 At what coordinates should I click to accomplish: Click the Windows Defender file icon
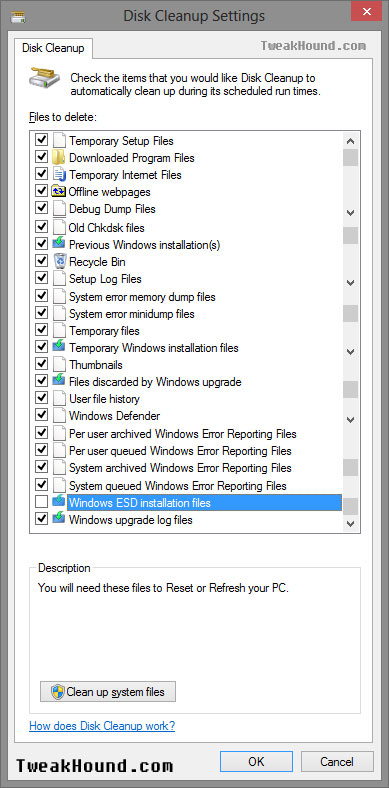tap(59, 416)
